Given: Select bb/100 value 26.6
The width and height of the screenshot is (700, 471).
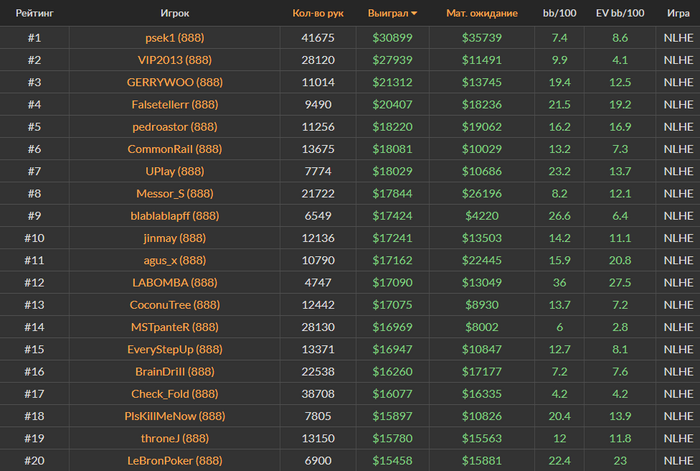Looking at the screenshot, I should (559, 216).
